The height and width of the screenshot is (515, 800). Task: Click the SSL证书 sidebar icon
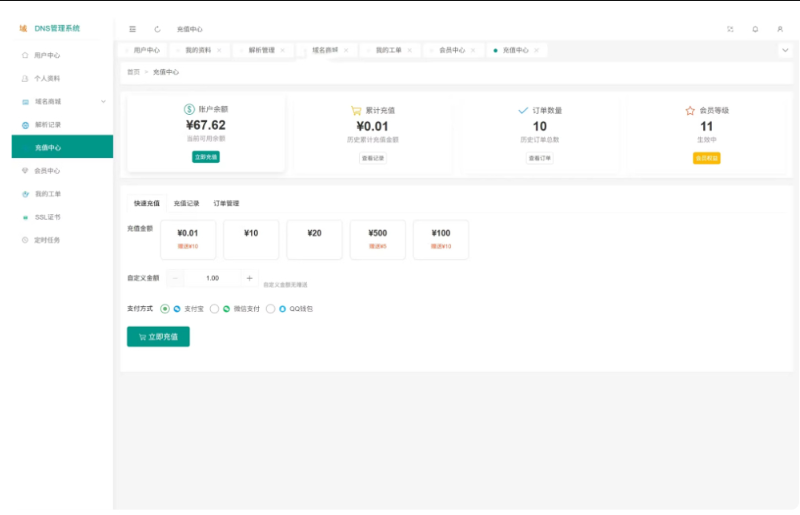pos(25,217)
